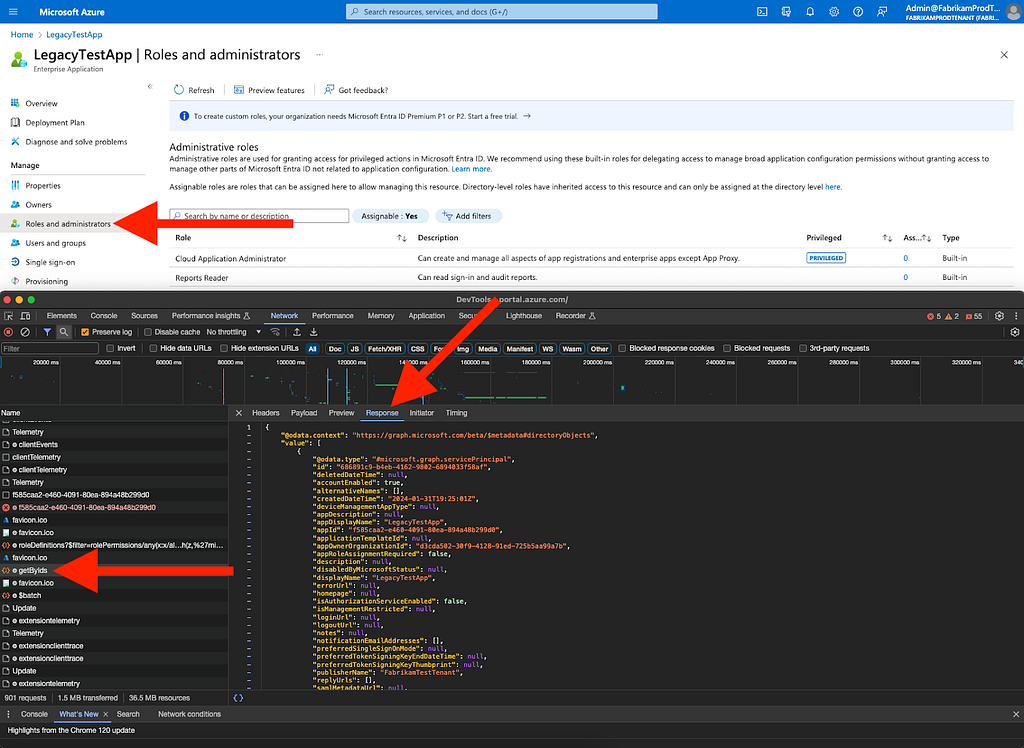
Task: Open the Learn more link
Action: 470,169
